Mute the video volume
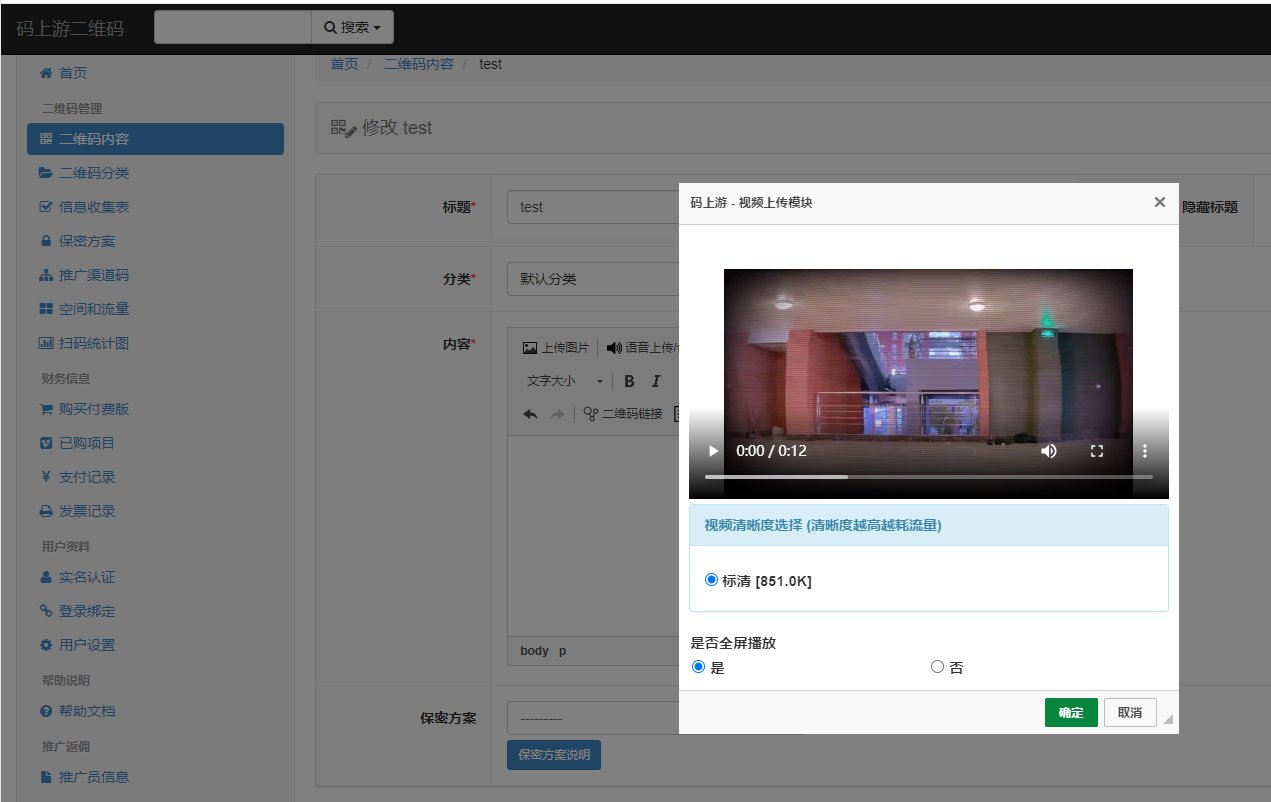 [x=1048, y=451]
